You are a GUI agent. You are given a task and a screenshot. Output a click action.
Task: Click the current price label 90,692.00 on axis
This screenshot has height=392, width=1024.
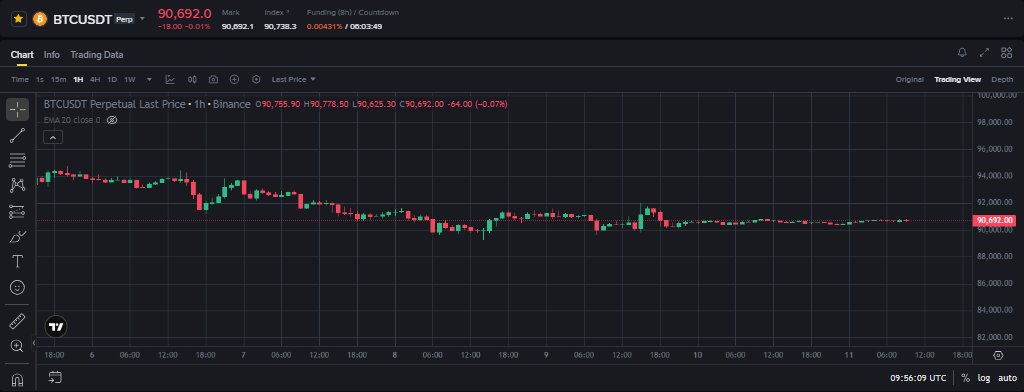click(994, 221)
